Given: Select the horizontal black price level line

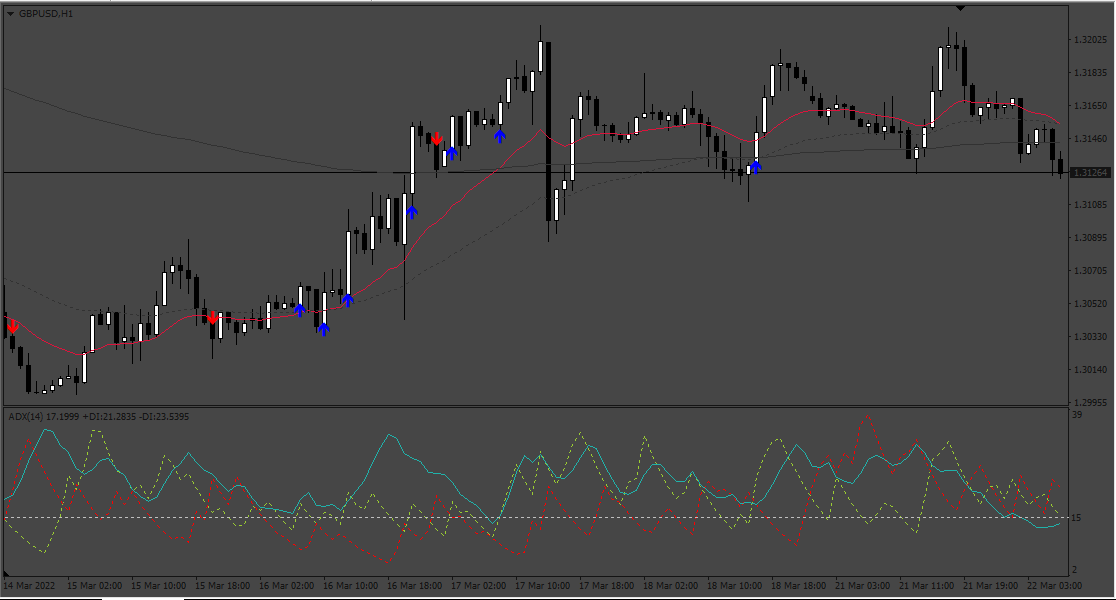Looking at the screenshot, I should point(535,172).
